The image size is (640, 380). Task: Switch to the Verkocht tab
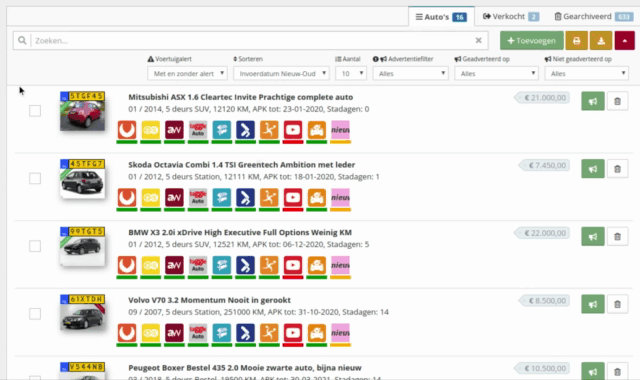511,17
